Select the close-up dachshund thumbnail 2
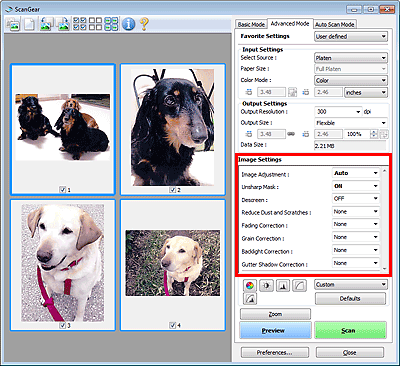 [x=173, y=129]
